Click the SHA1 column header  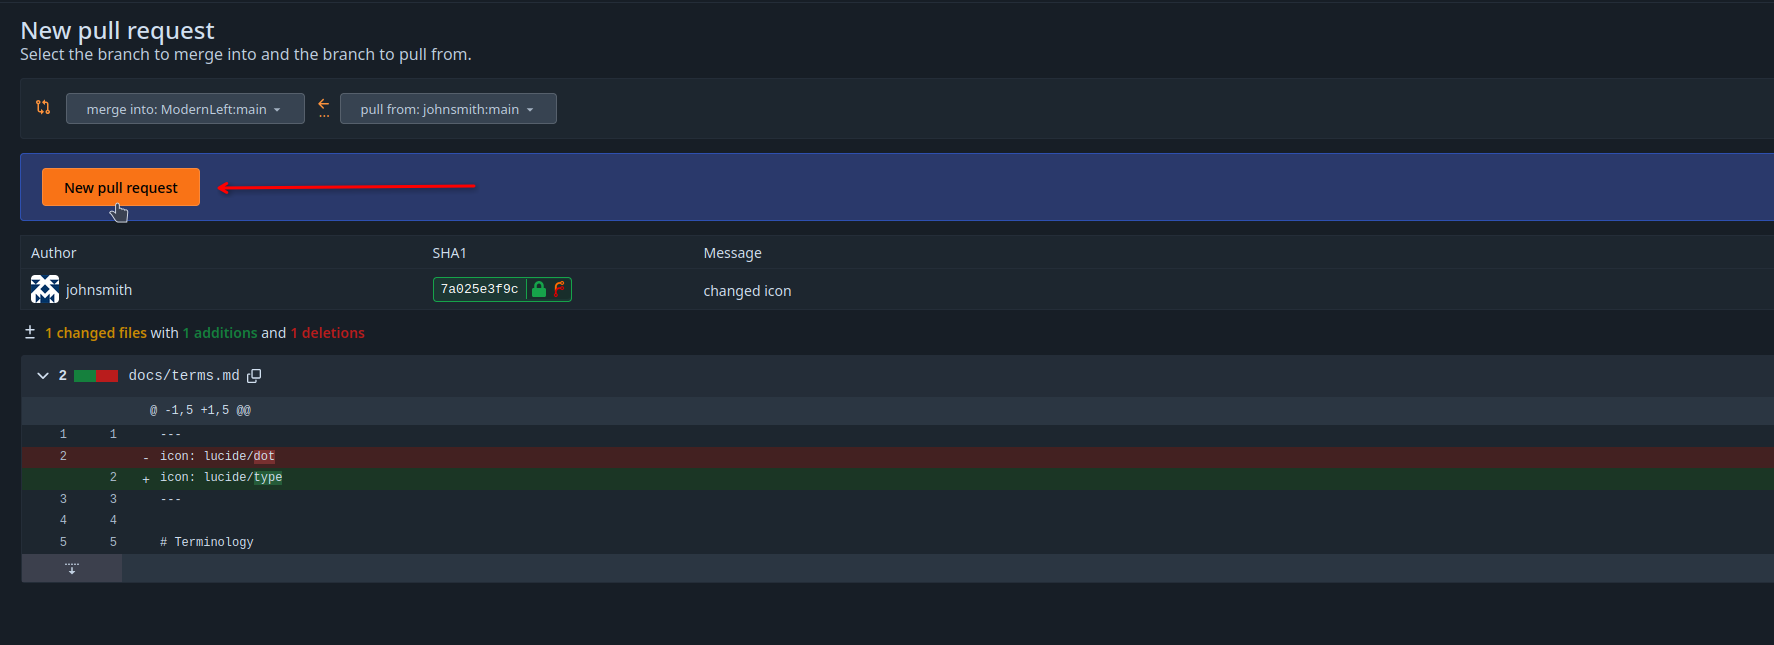coord(449,253)
